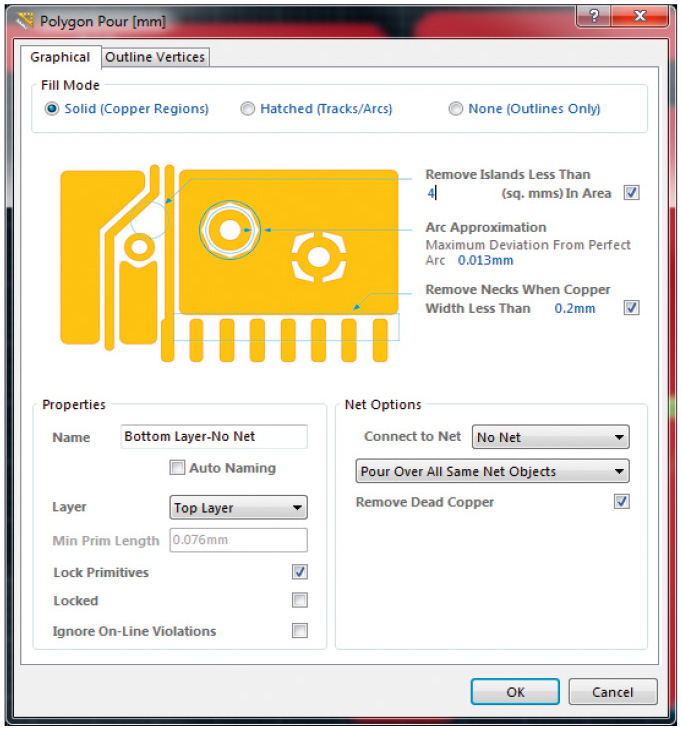Image resolution: width=682 pixels, height=729 pixels.
Task: Open the Layer dropdown
Action: (x=238, y=508)
